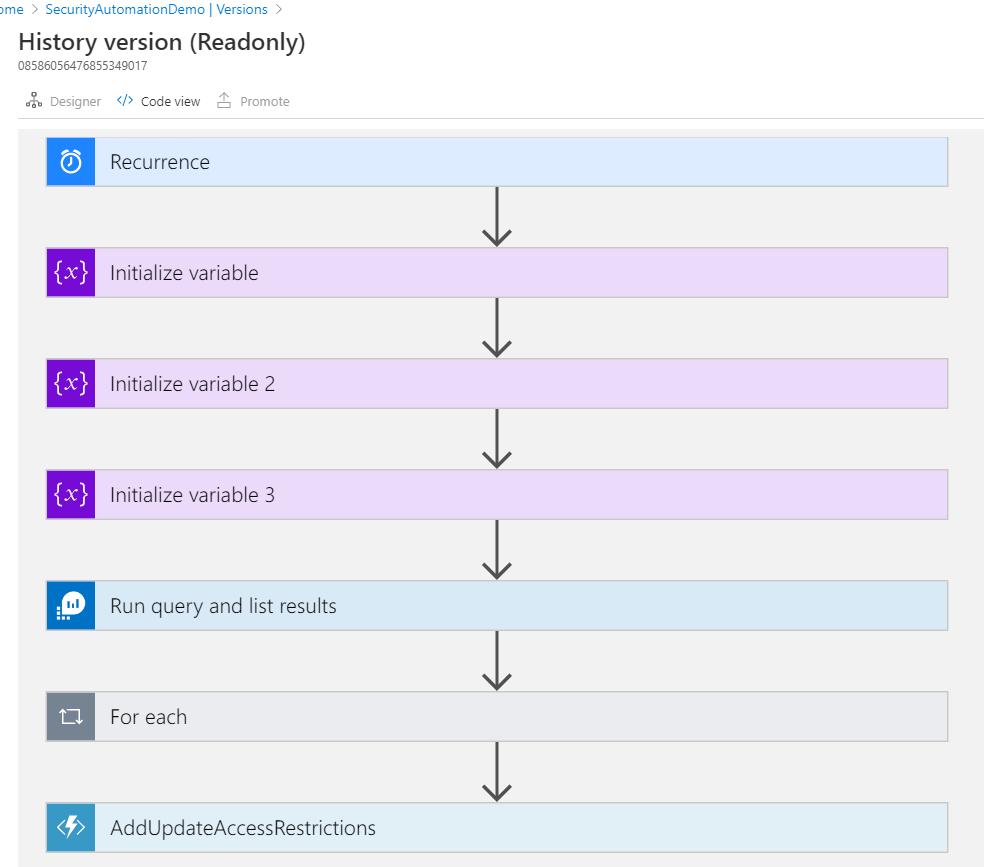
Task: Click arrow connector below Recurrence step
Action: 497,217
